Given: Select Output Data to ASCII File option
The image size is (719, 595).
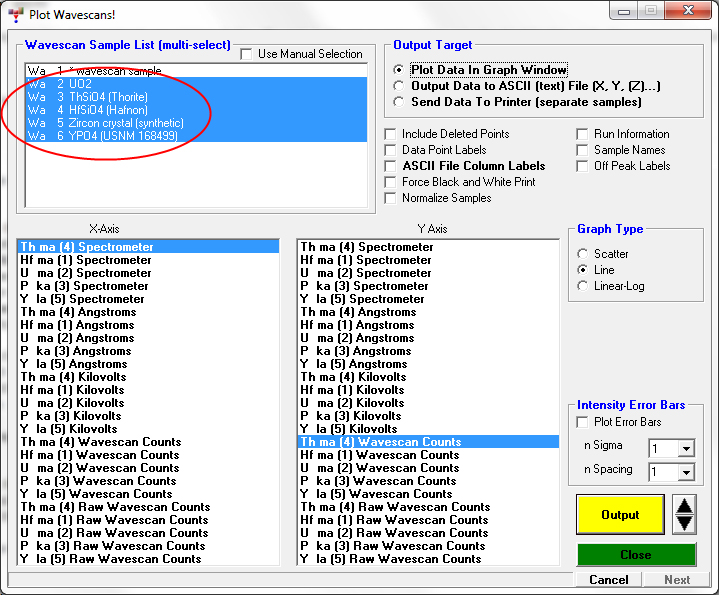Looking at the screenshot, I should [401, 86].
